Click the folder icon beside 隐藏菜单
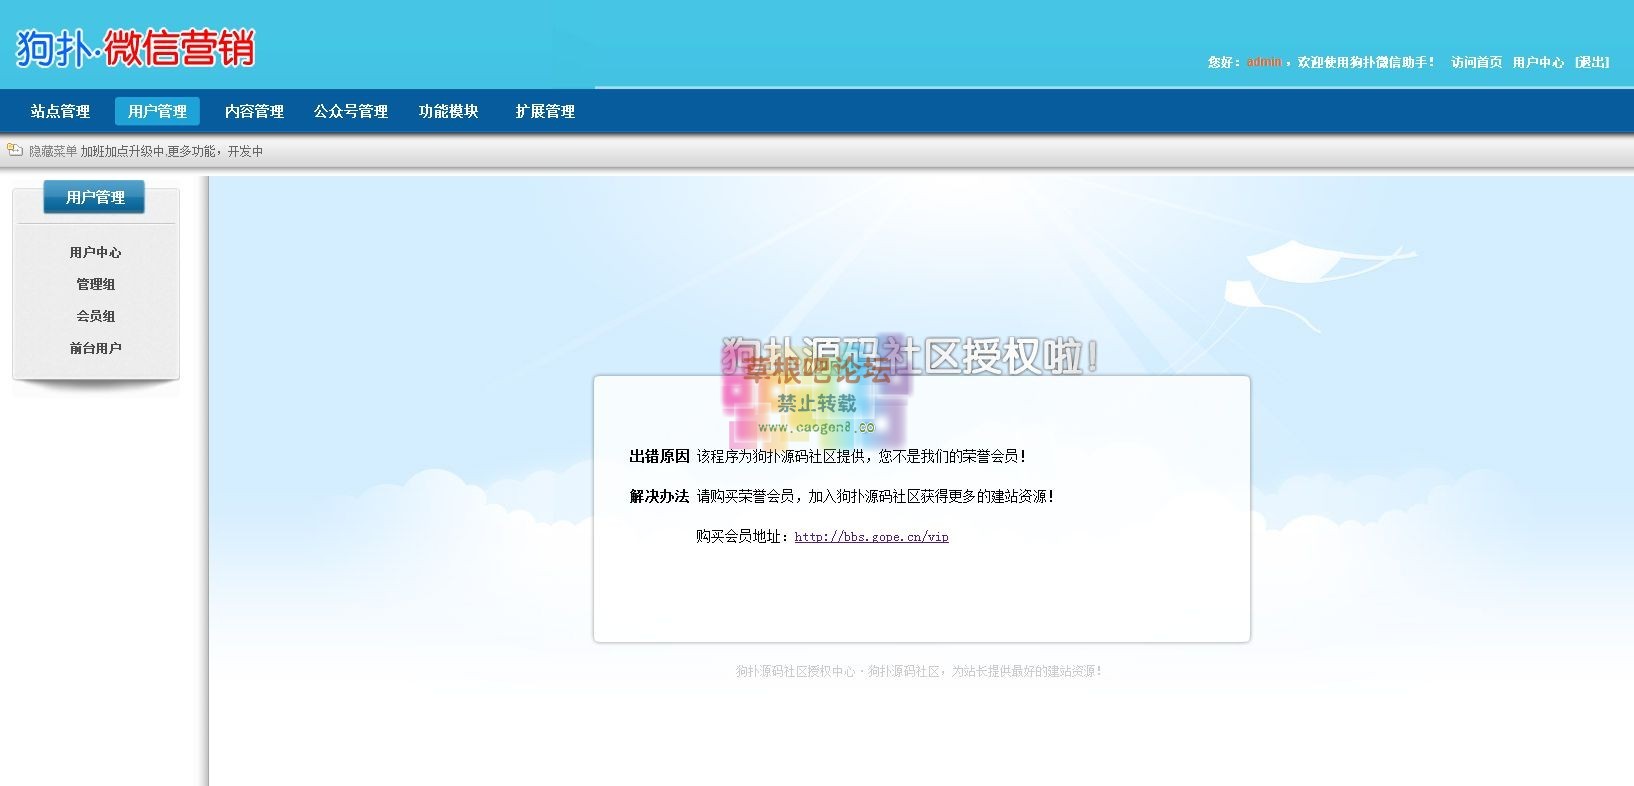This screenshot has height=786, width=1634. point(14,150)
